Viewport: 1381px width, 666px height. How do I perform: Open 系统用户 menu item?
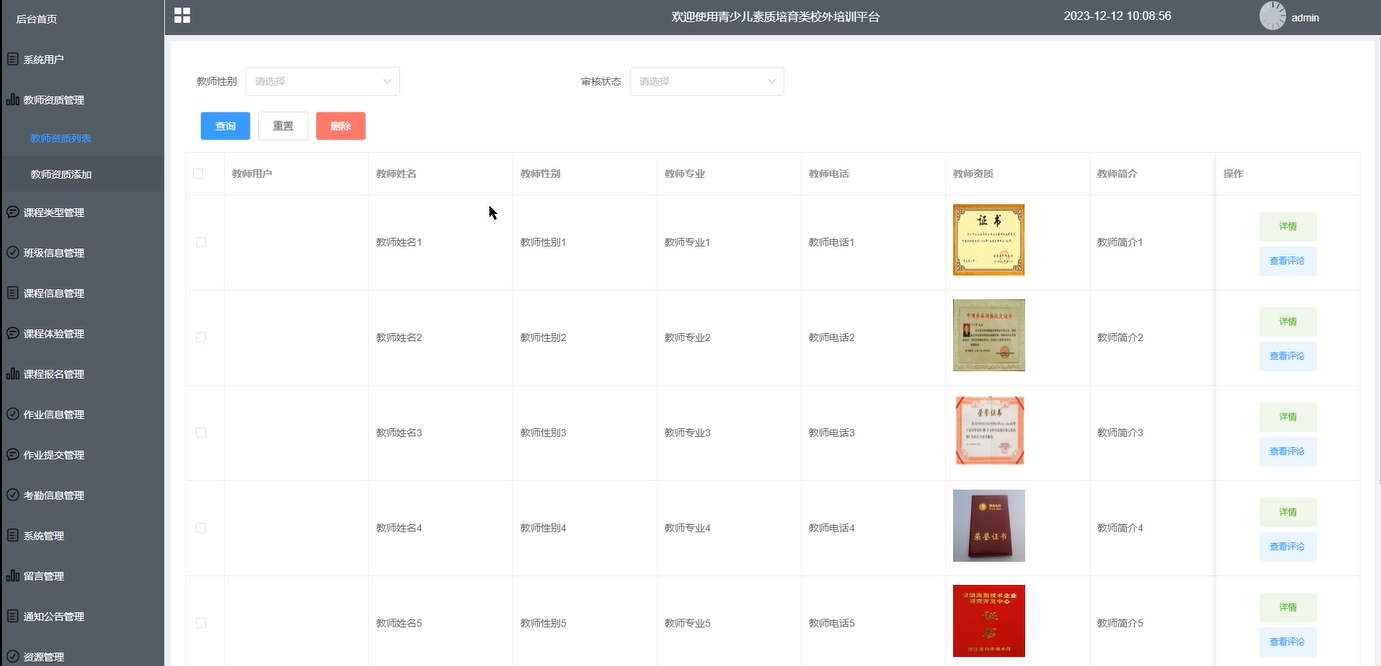point(82,59)
